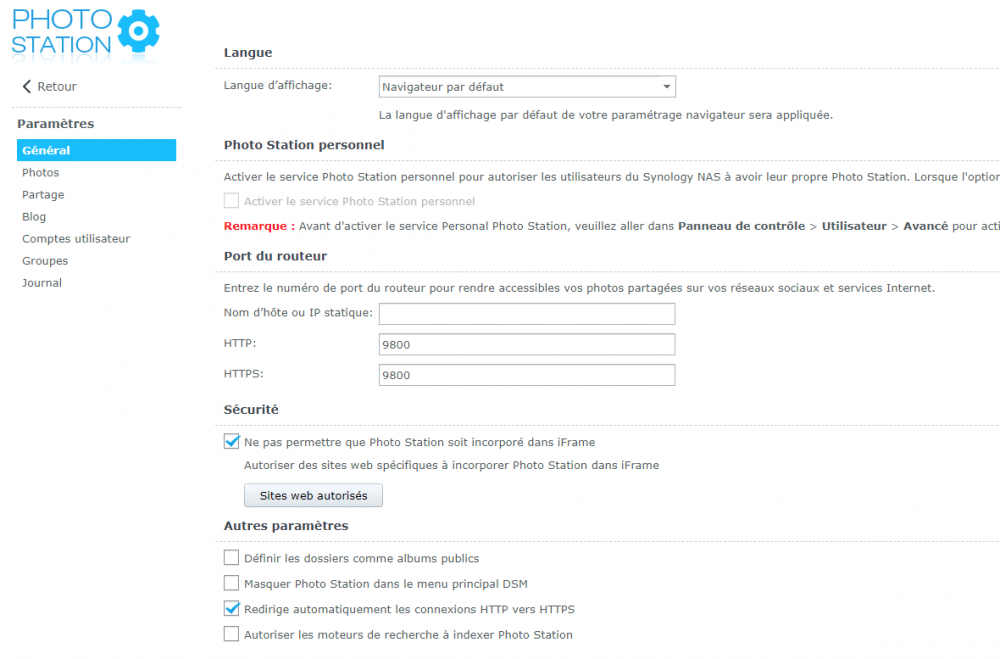
Task: Click the Photo Station gear logo
Action: [x=138, y=31]
